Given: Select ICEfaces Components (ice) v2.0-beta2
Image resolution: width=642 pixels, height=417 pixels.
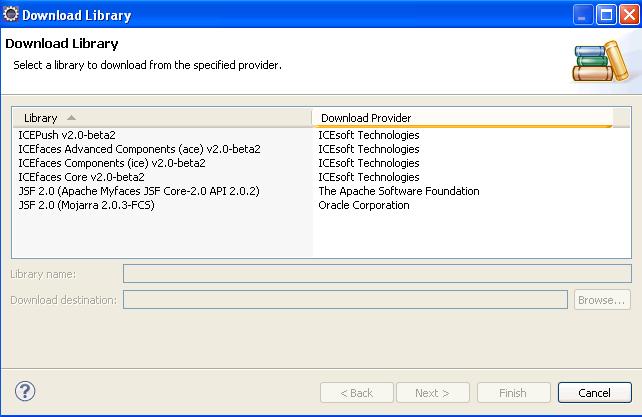Looking at the screenshot, I should coord(112,163).
